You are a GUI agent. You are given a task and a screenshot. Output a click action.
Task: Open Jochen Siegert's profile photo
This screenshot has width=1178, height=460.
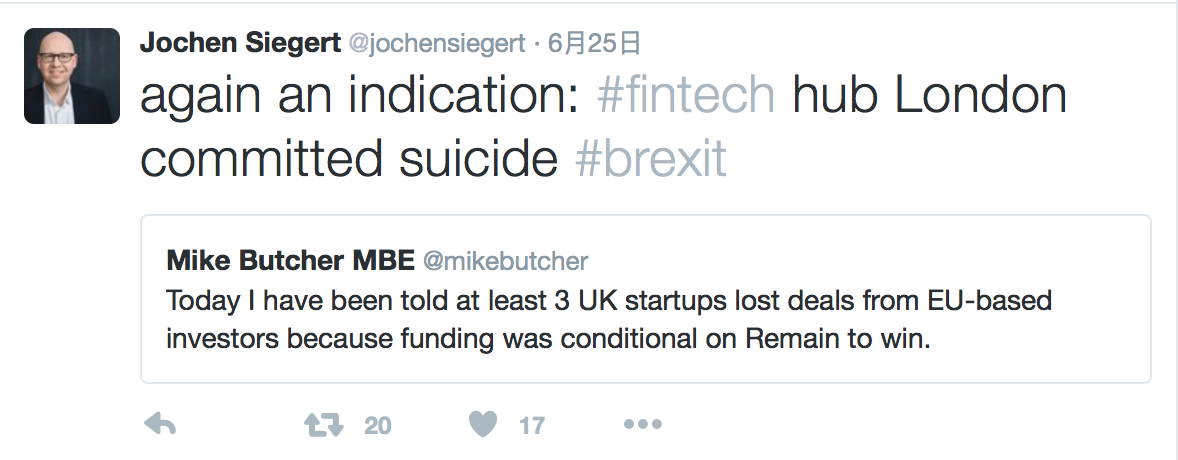pos(72,76)
